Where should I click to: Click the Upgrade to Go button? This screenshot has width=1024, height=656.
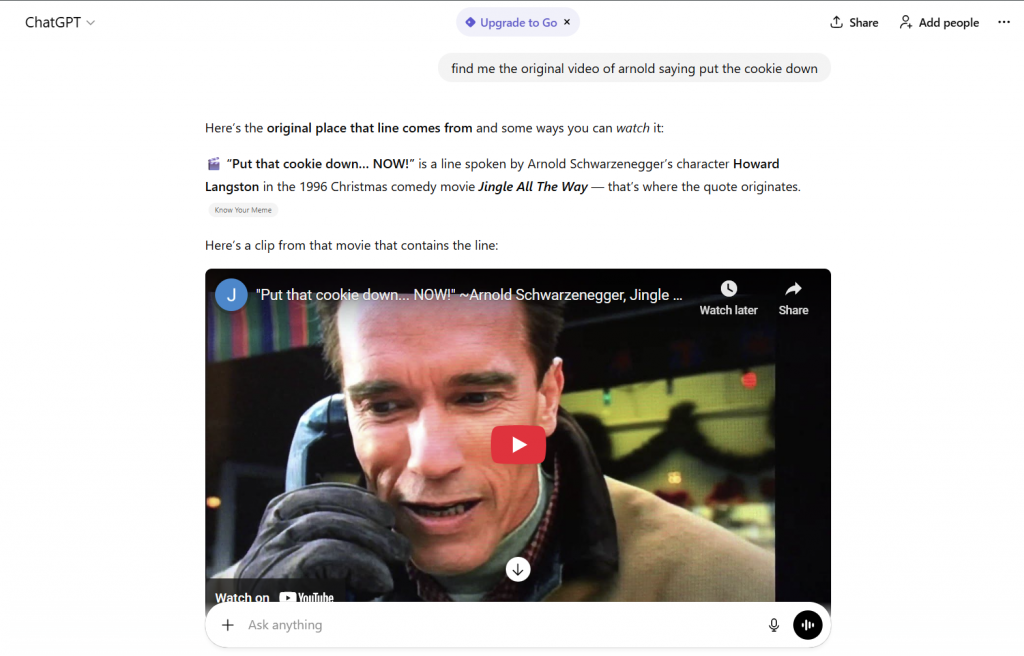click(x=510, y=22)
